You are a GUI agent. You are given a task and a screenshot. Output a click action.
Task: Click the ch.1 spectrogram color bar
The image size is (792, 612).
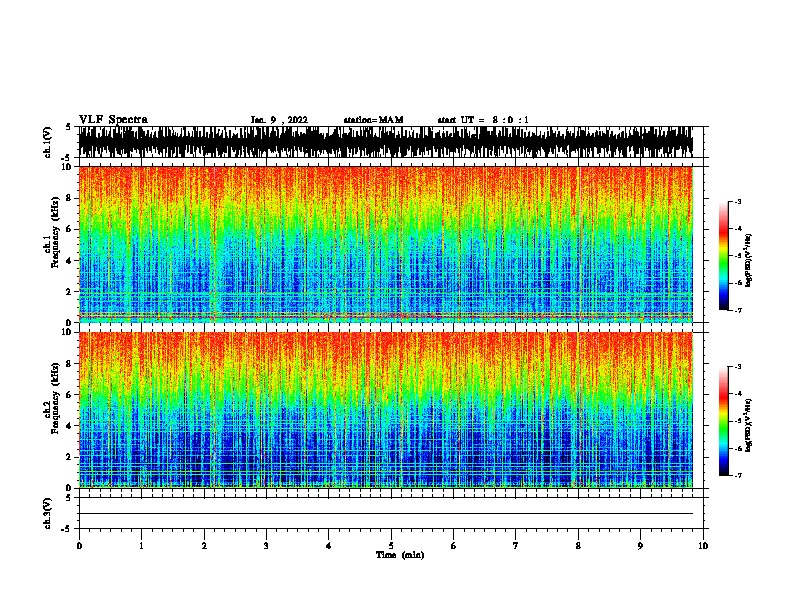point(723,255)
